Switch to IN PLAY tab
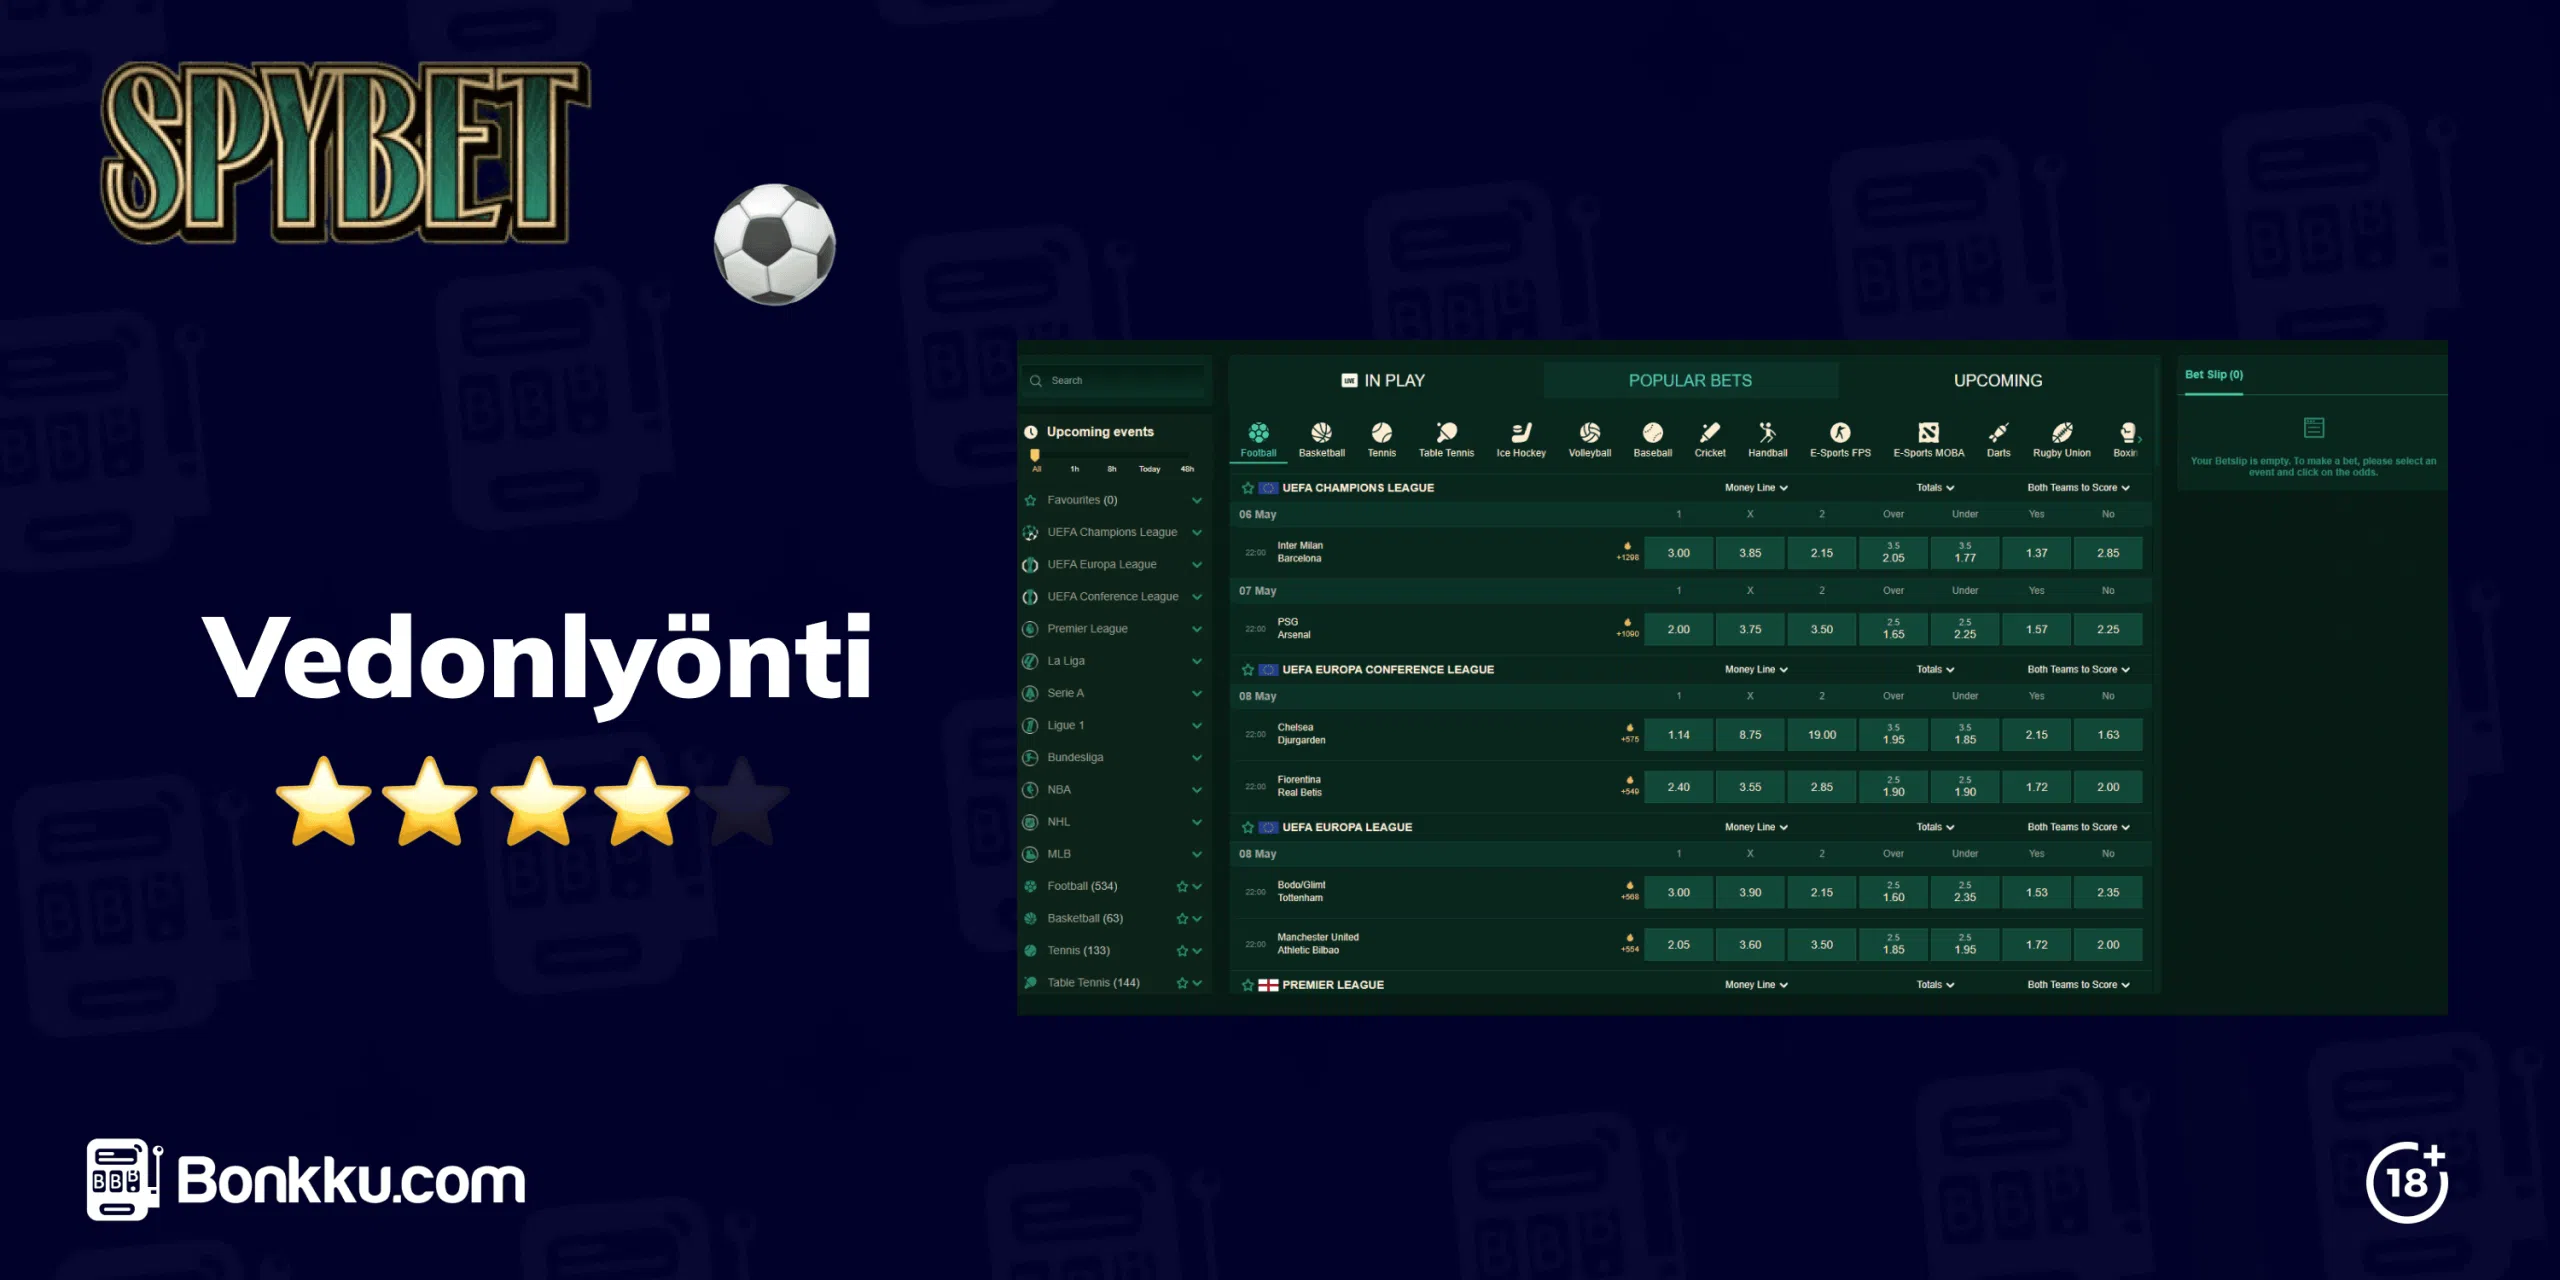The width and height of the screenshot is (2560, 1280). 1383,381
